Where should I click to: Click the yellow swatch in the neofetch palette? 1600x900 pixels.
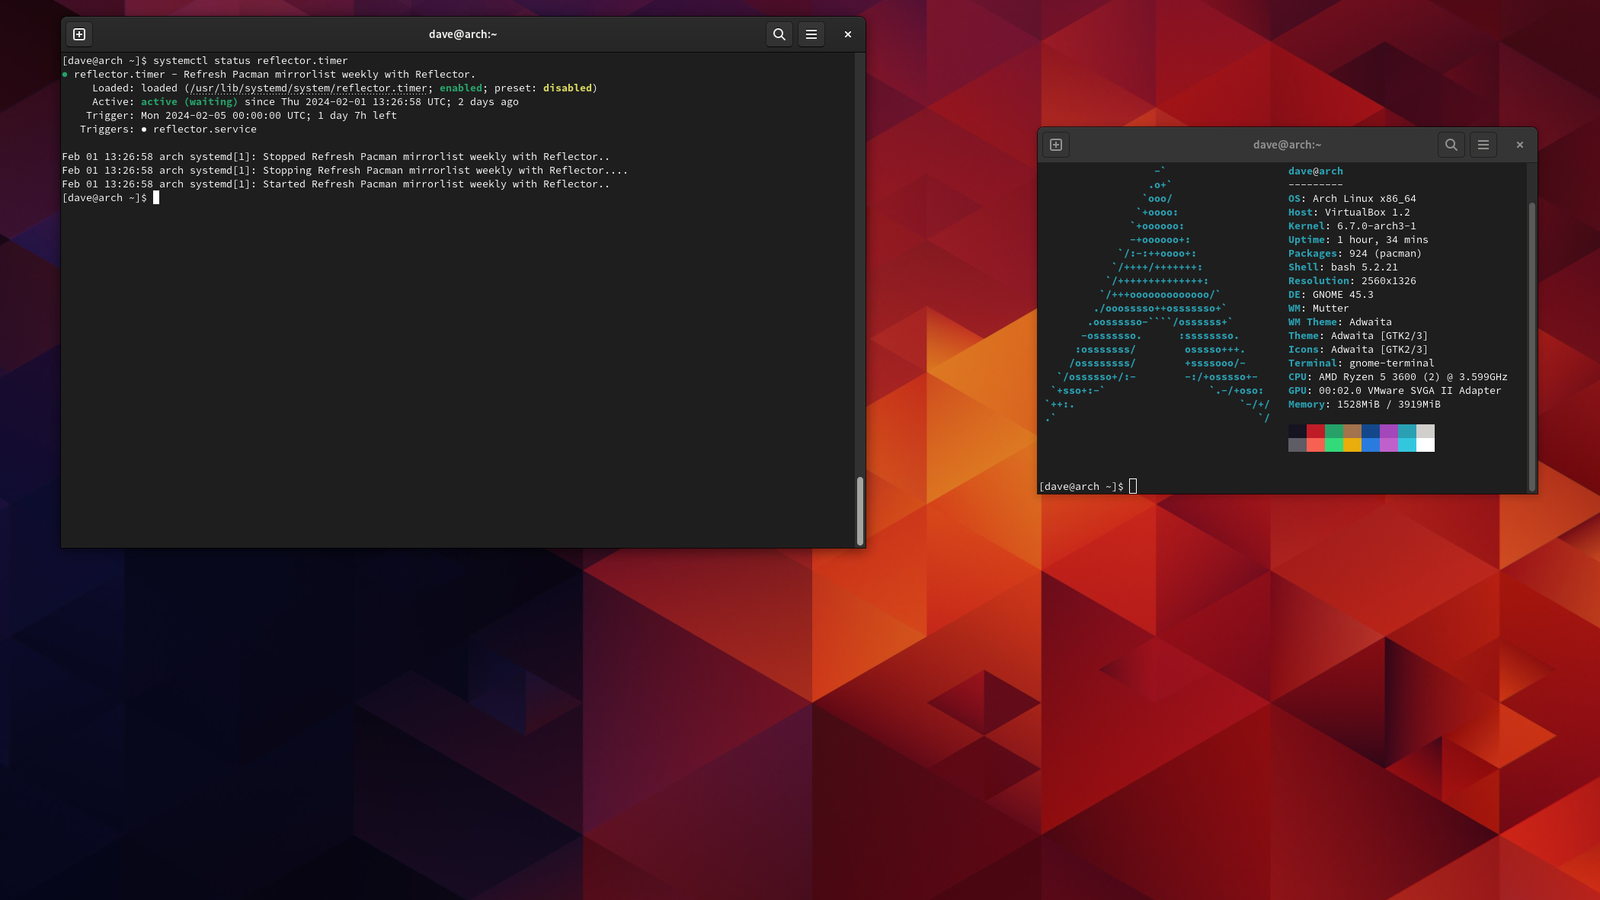pyautogui.click(x=1352, y=445)
